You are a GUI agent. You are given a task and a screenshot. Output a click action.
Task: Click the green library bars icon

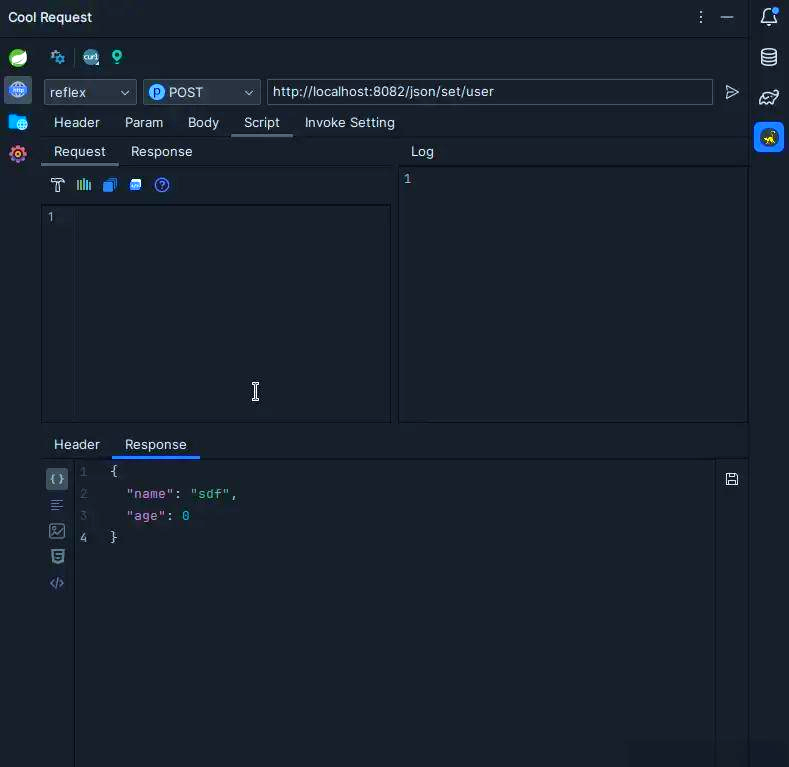coord(84,185)
